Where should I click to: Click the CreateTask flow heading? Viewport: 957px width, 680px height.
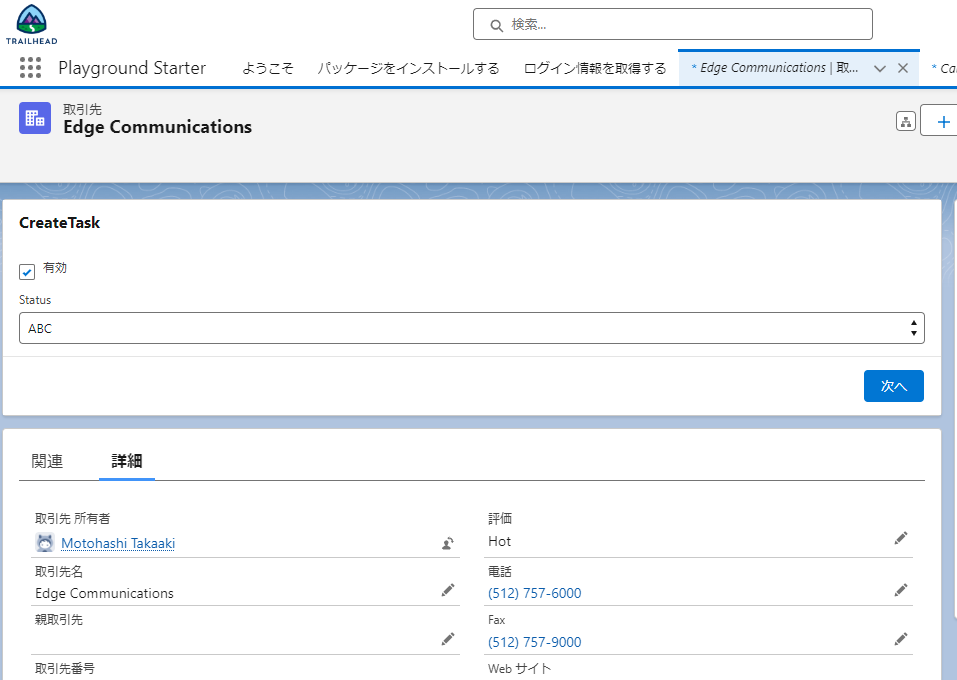pos(59,223)
